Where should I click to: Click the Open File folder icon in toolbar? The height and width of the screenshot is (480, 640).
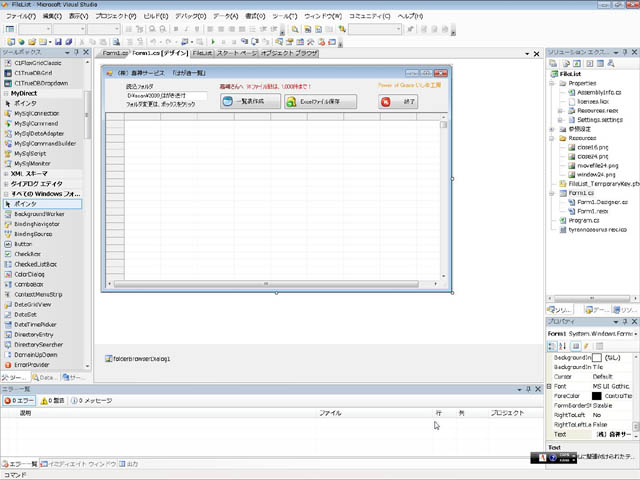(32, 42)
